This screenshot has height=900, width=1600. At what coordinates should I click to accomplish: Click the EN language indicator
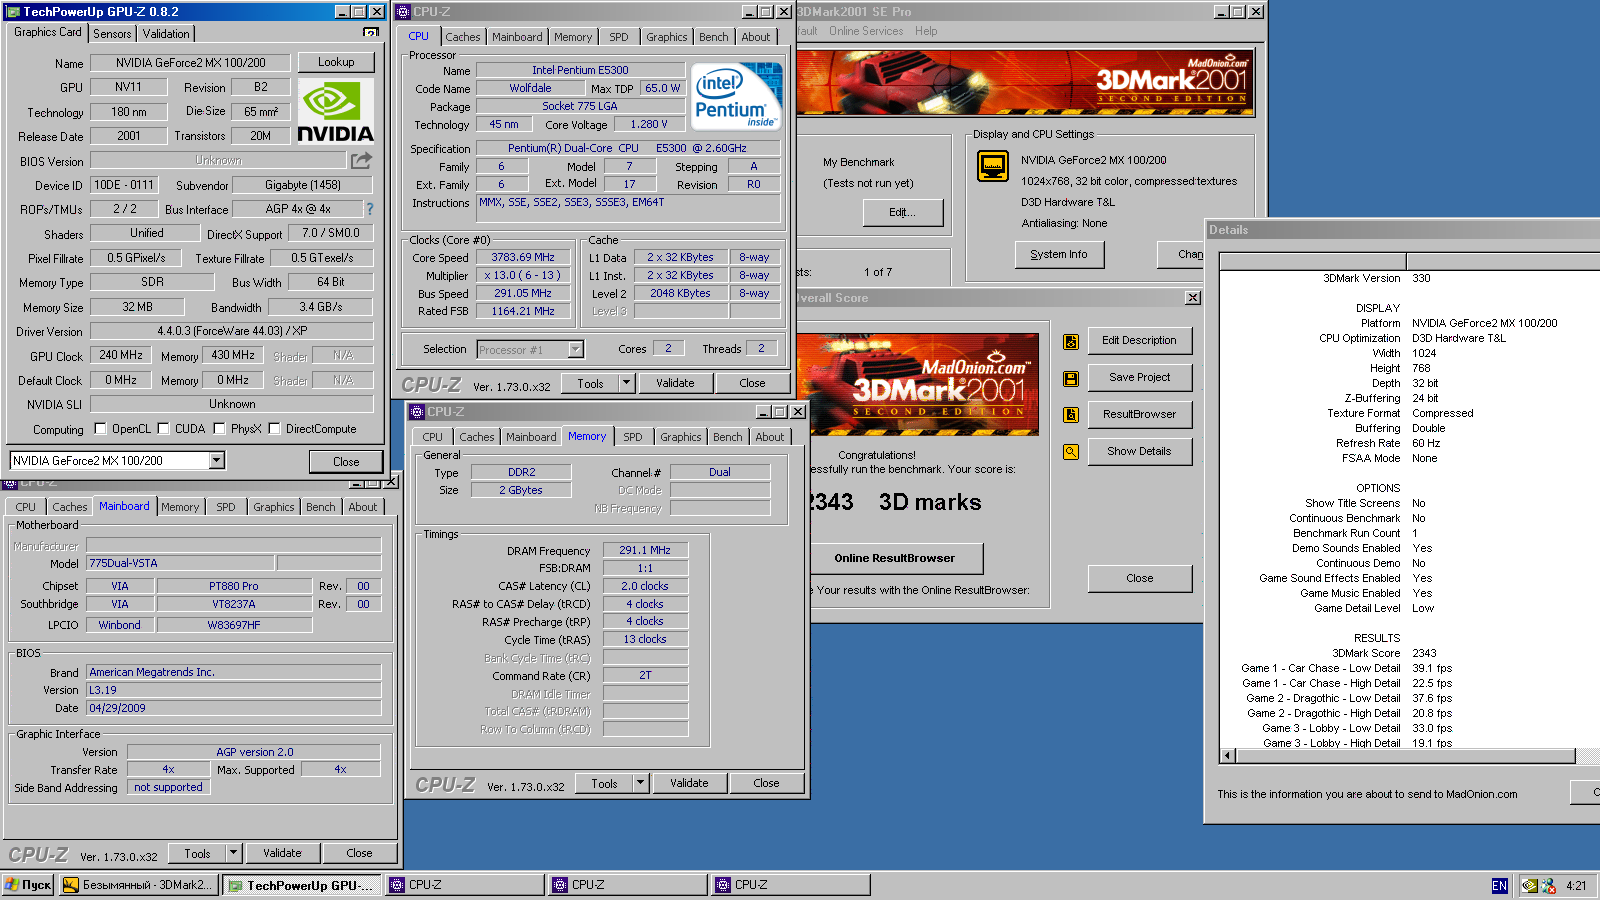[x=1500, y=885]
